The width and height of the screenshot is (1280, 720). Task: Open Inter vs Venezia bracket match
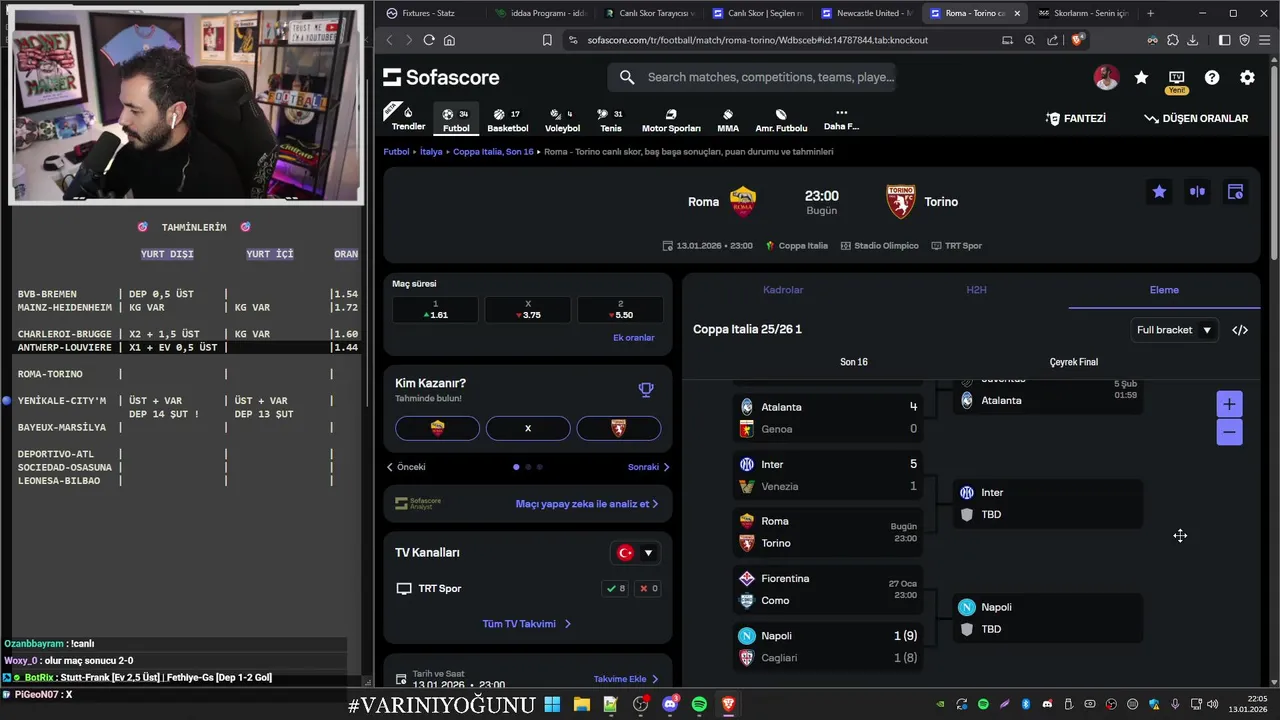tap(828, 475)
